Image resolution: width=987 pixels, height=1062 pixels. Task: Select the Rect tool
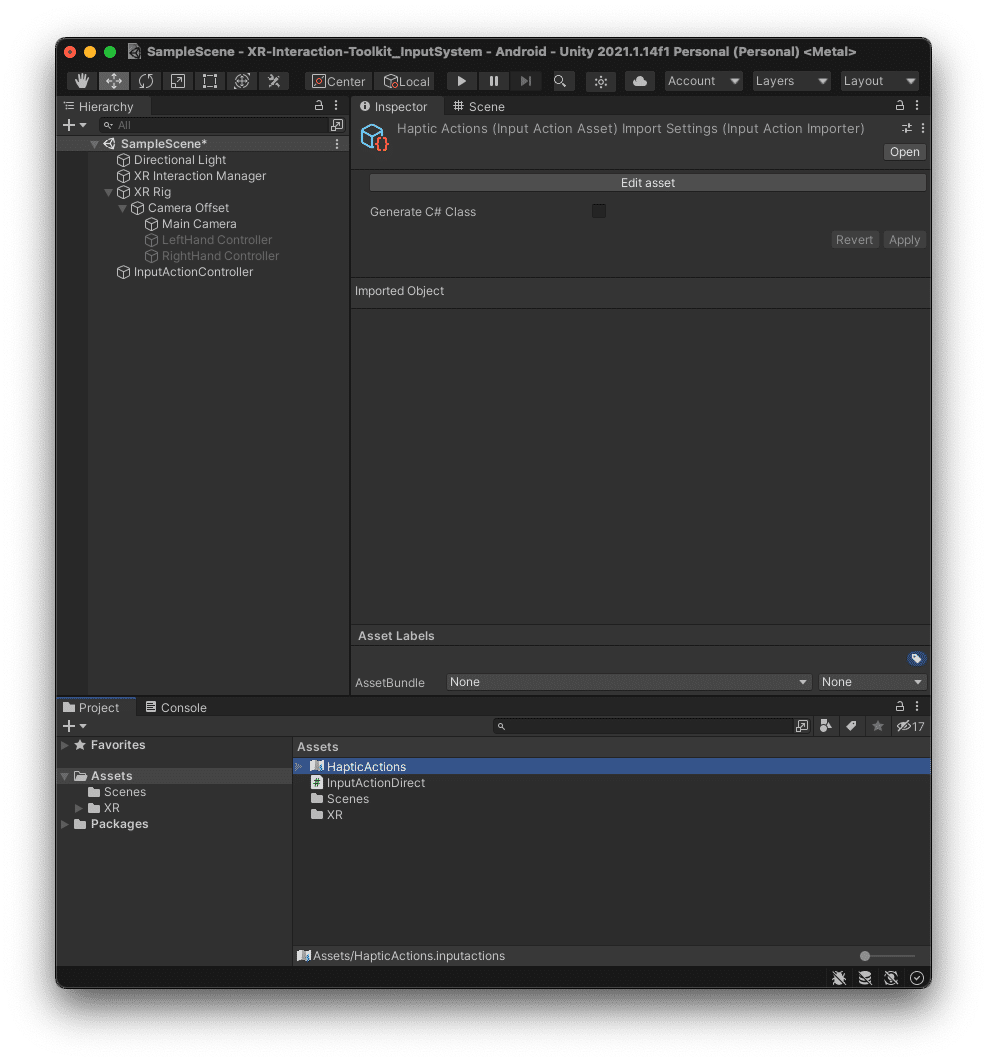click(x=210, y=81)
